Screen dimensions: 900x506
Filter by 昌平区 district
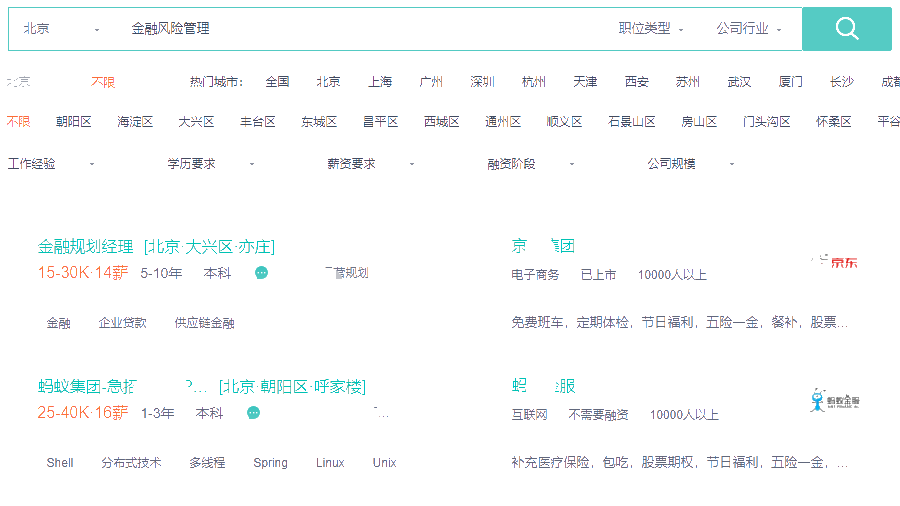(381, 122)
